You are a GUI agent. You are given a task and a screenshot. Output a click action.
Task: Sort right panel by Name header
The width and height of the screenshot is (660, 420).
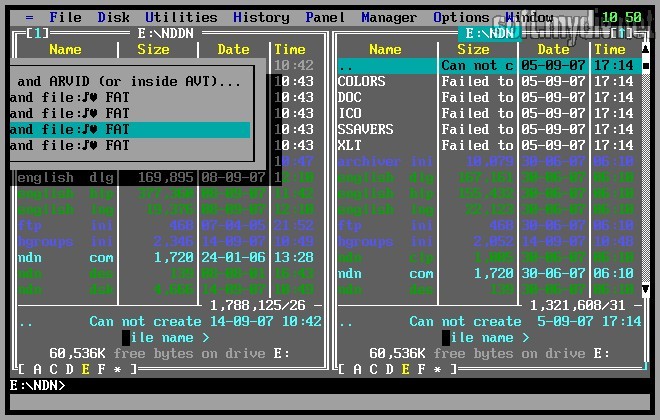[x=385, y=49]
